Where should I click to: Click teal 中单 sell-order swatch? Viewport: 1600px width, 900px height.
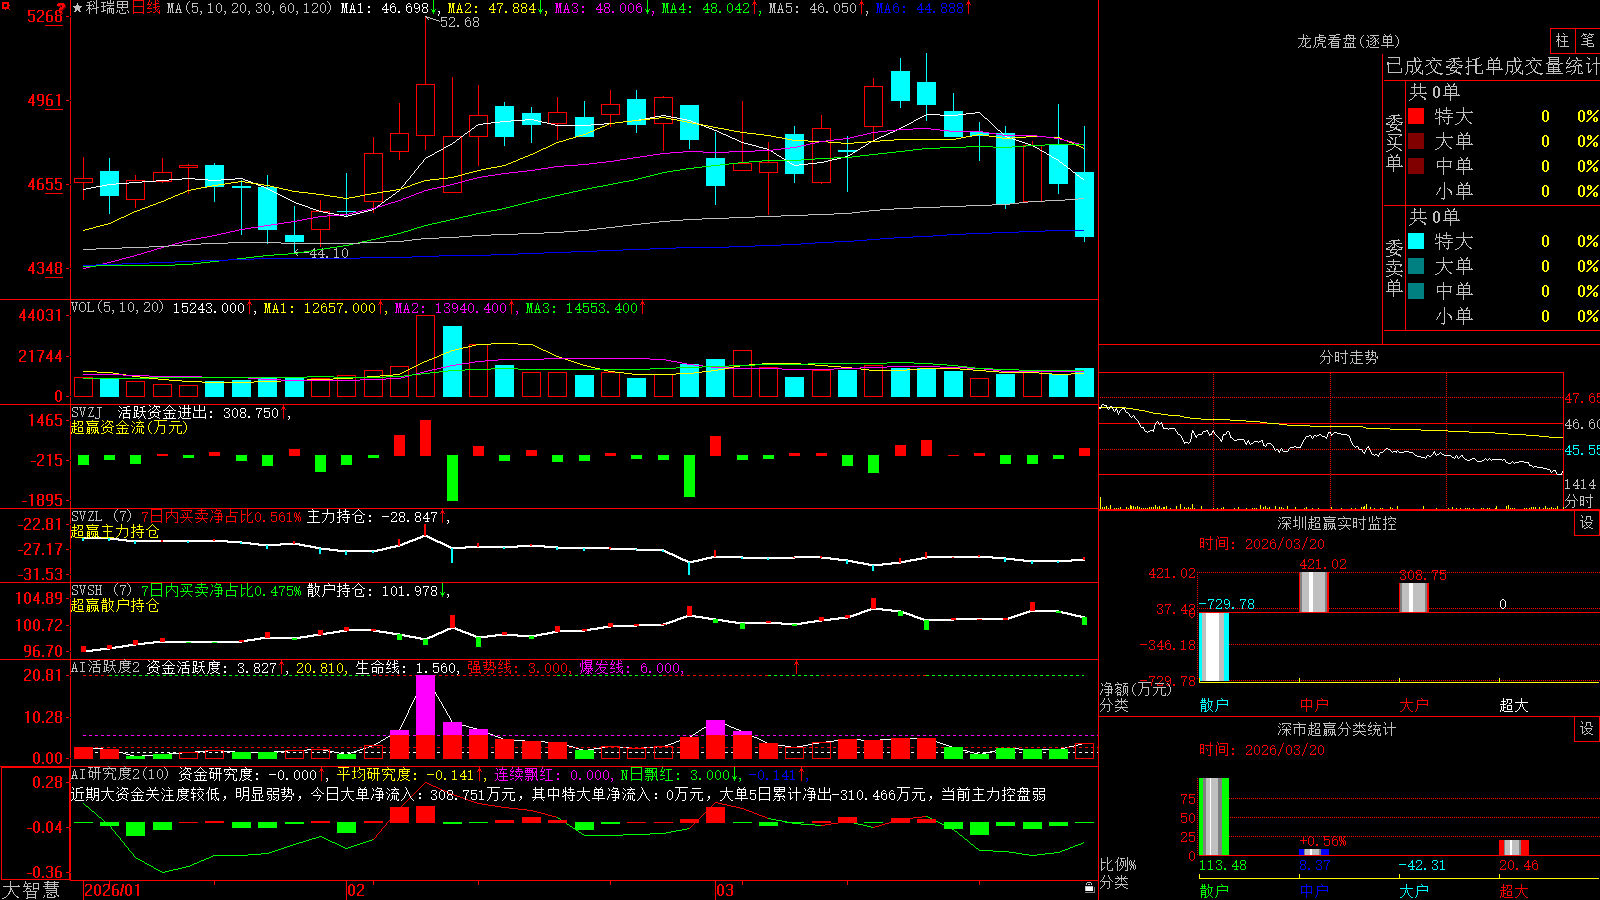coord(1416,291)
